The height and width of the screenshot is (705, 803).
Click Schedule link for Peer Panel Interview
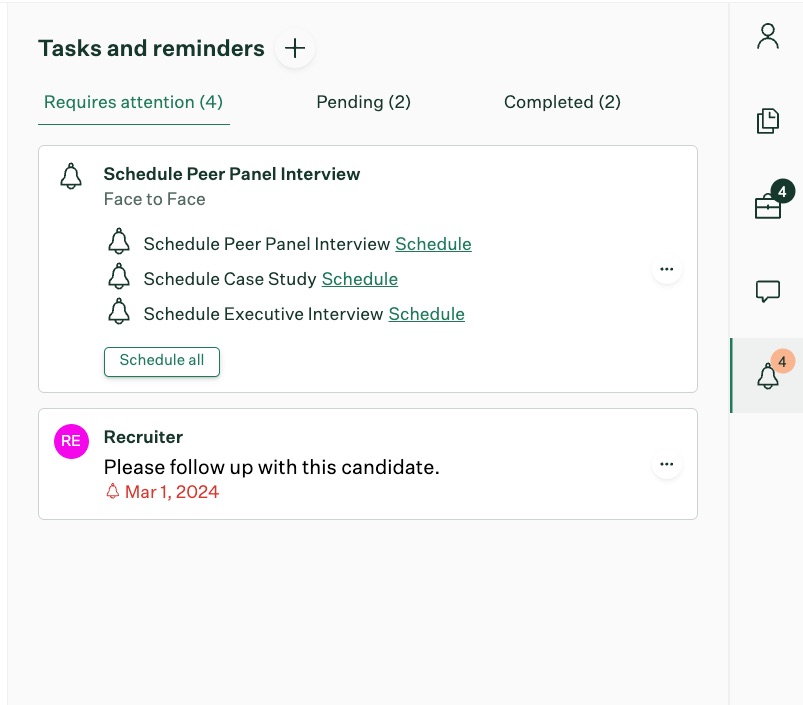tap(433, 244)
